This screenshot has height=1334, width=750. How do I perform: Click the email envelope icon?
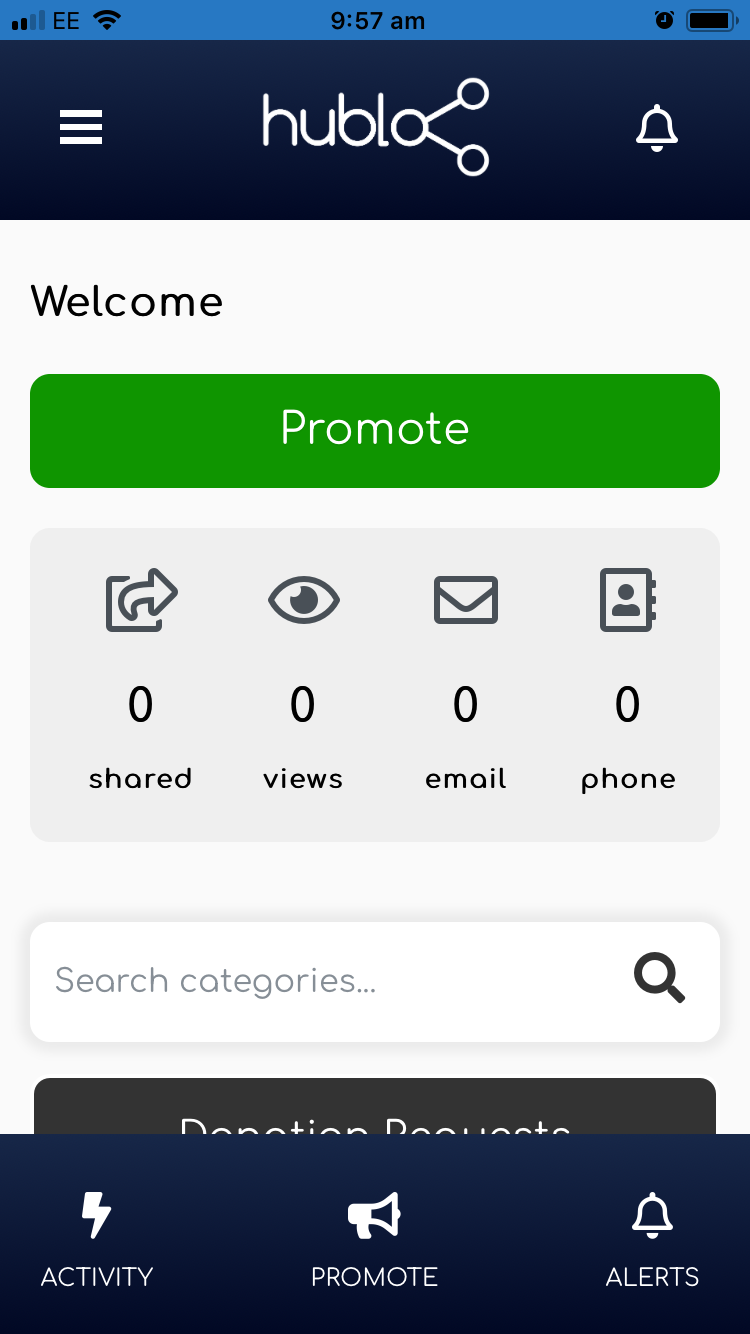point(466,600)
